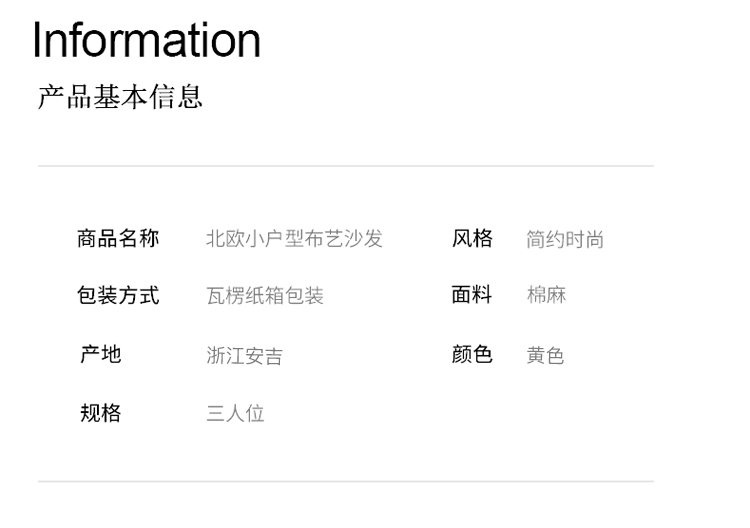750x528 pixels.
Task: Click the divider line below 产品基本信息
Action: pyautogui.click(x=346, y=166)
